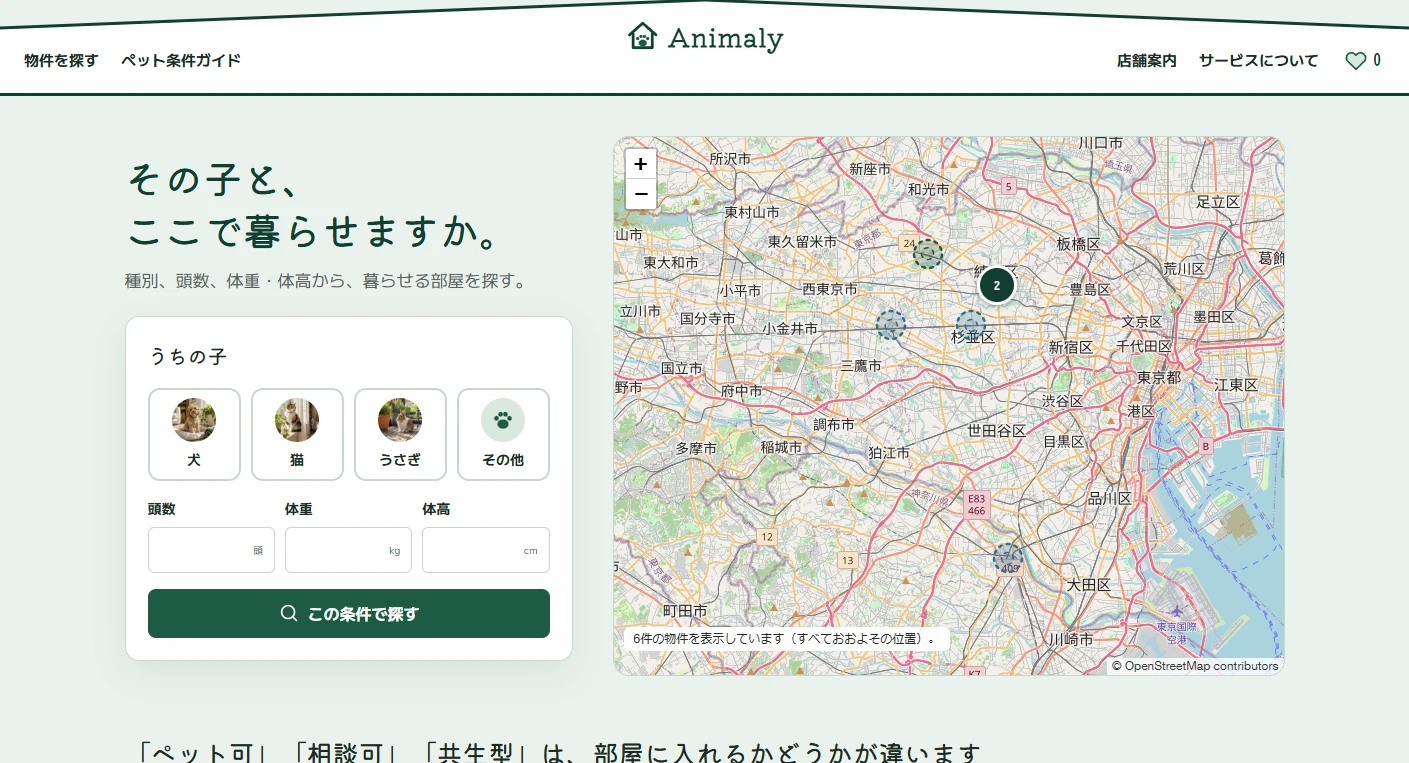Choose その他 as the pet type
This screenshot has height=763, width=1409.
click(503, 434)
